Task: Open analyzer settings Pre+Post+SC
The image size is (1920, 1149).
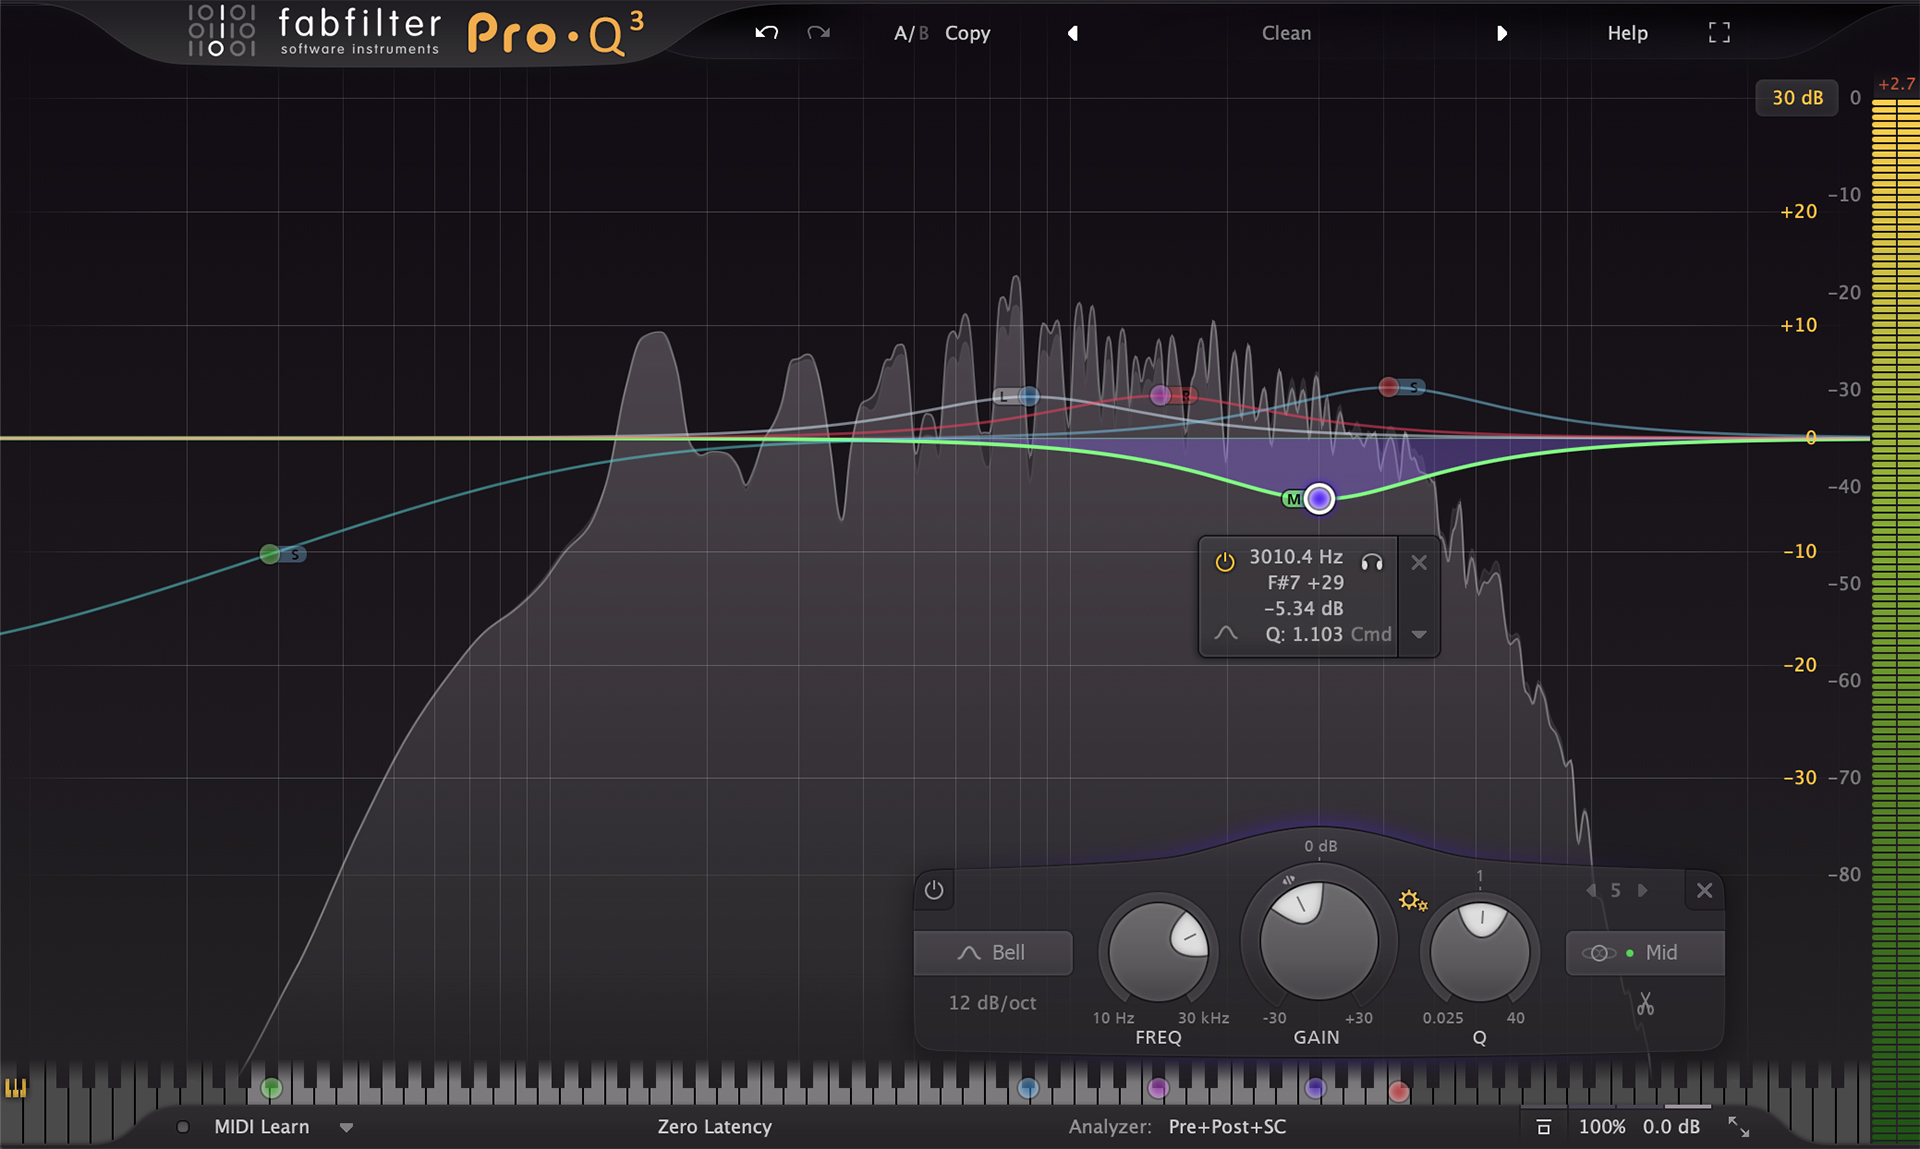Action: point(1227,1127)
